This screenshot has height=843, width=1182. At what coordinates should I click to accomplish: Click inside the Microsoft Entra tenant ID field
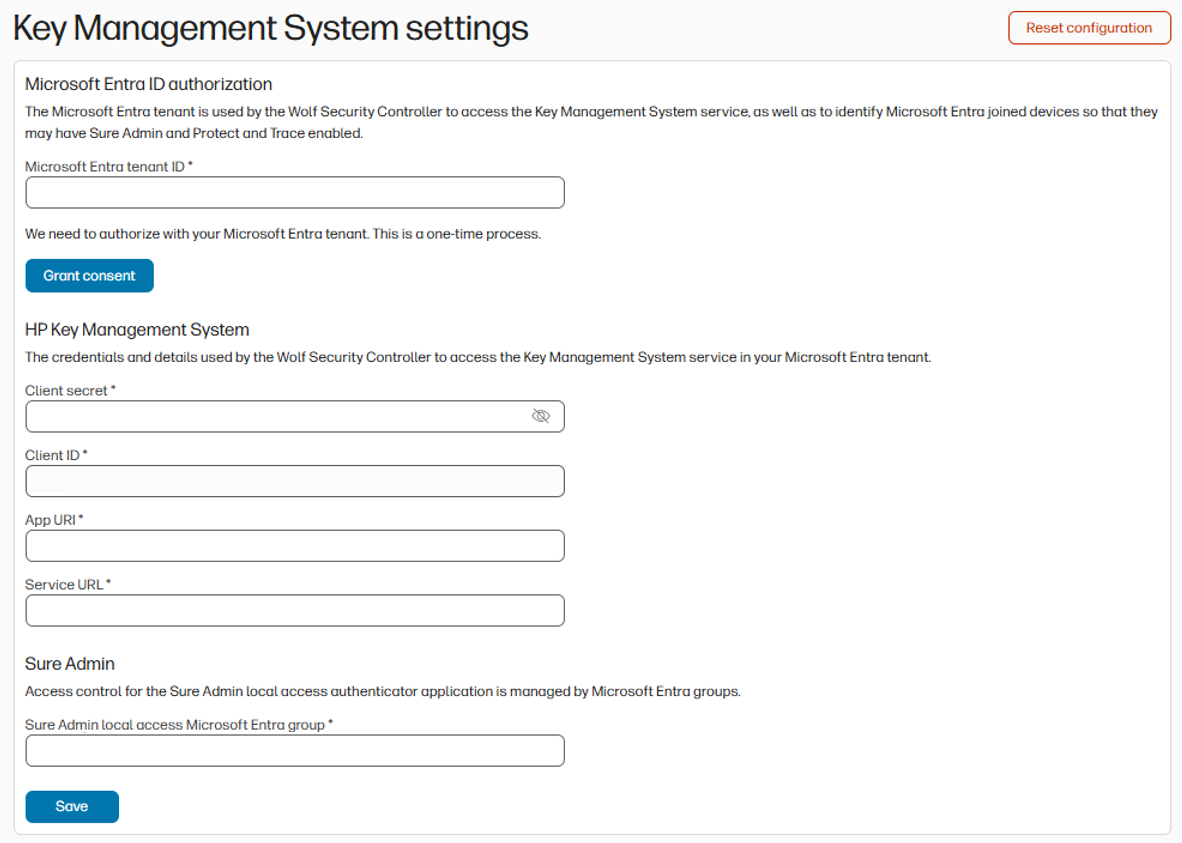[294, 192]
